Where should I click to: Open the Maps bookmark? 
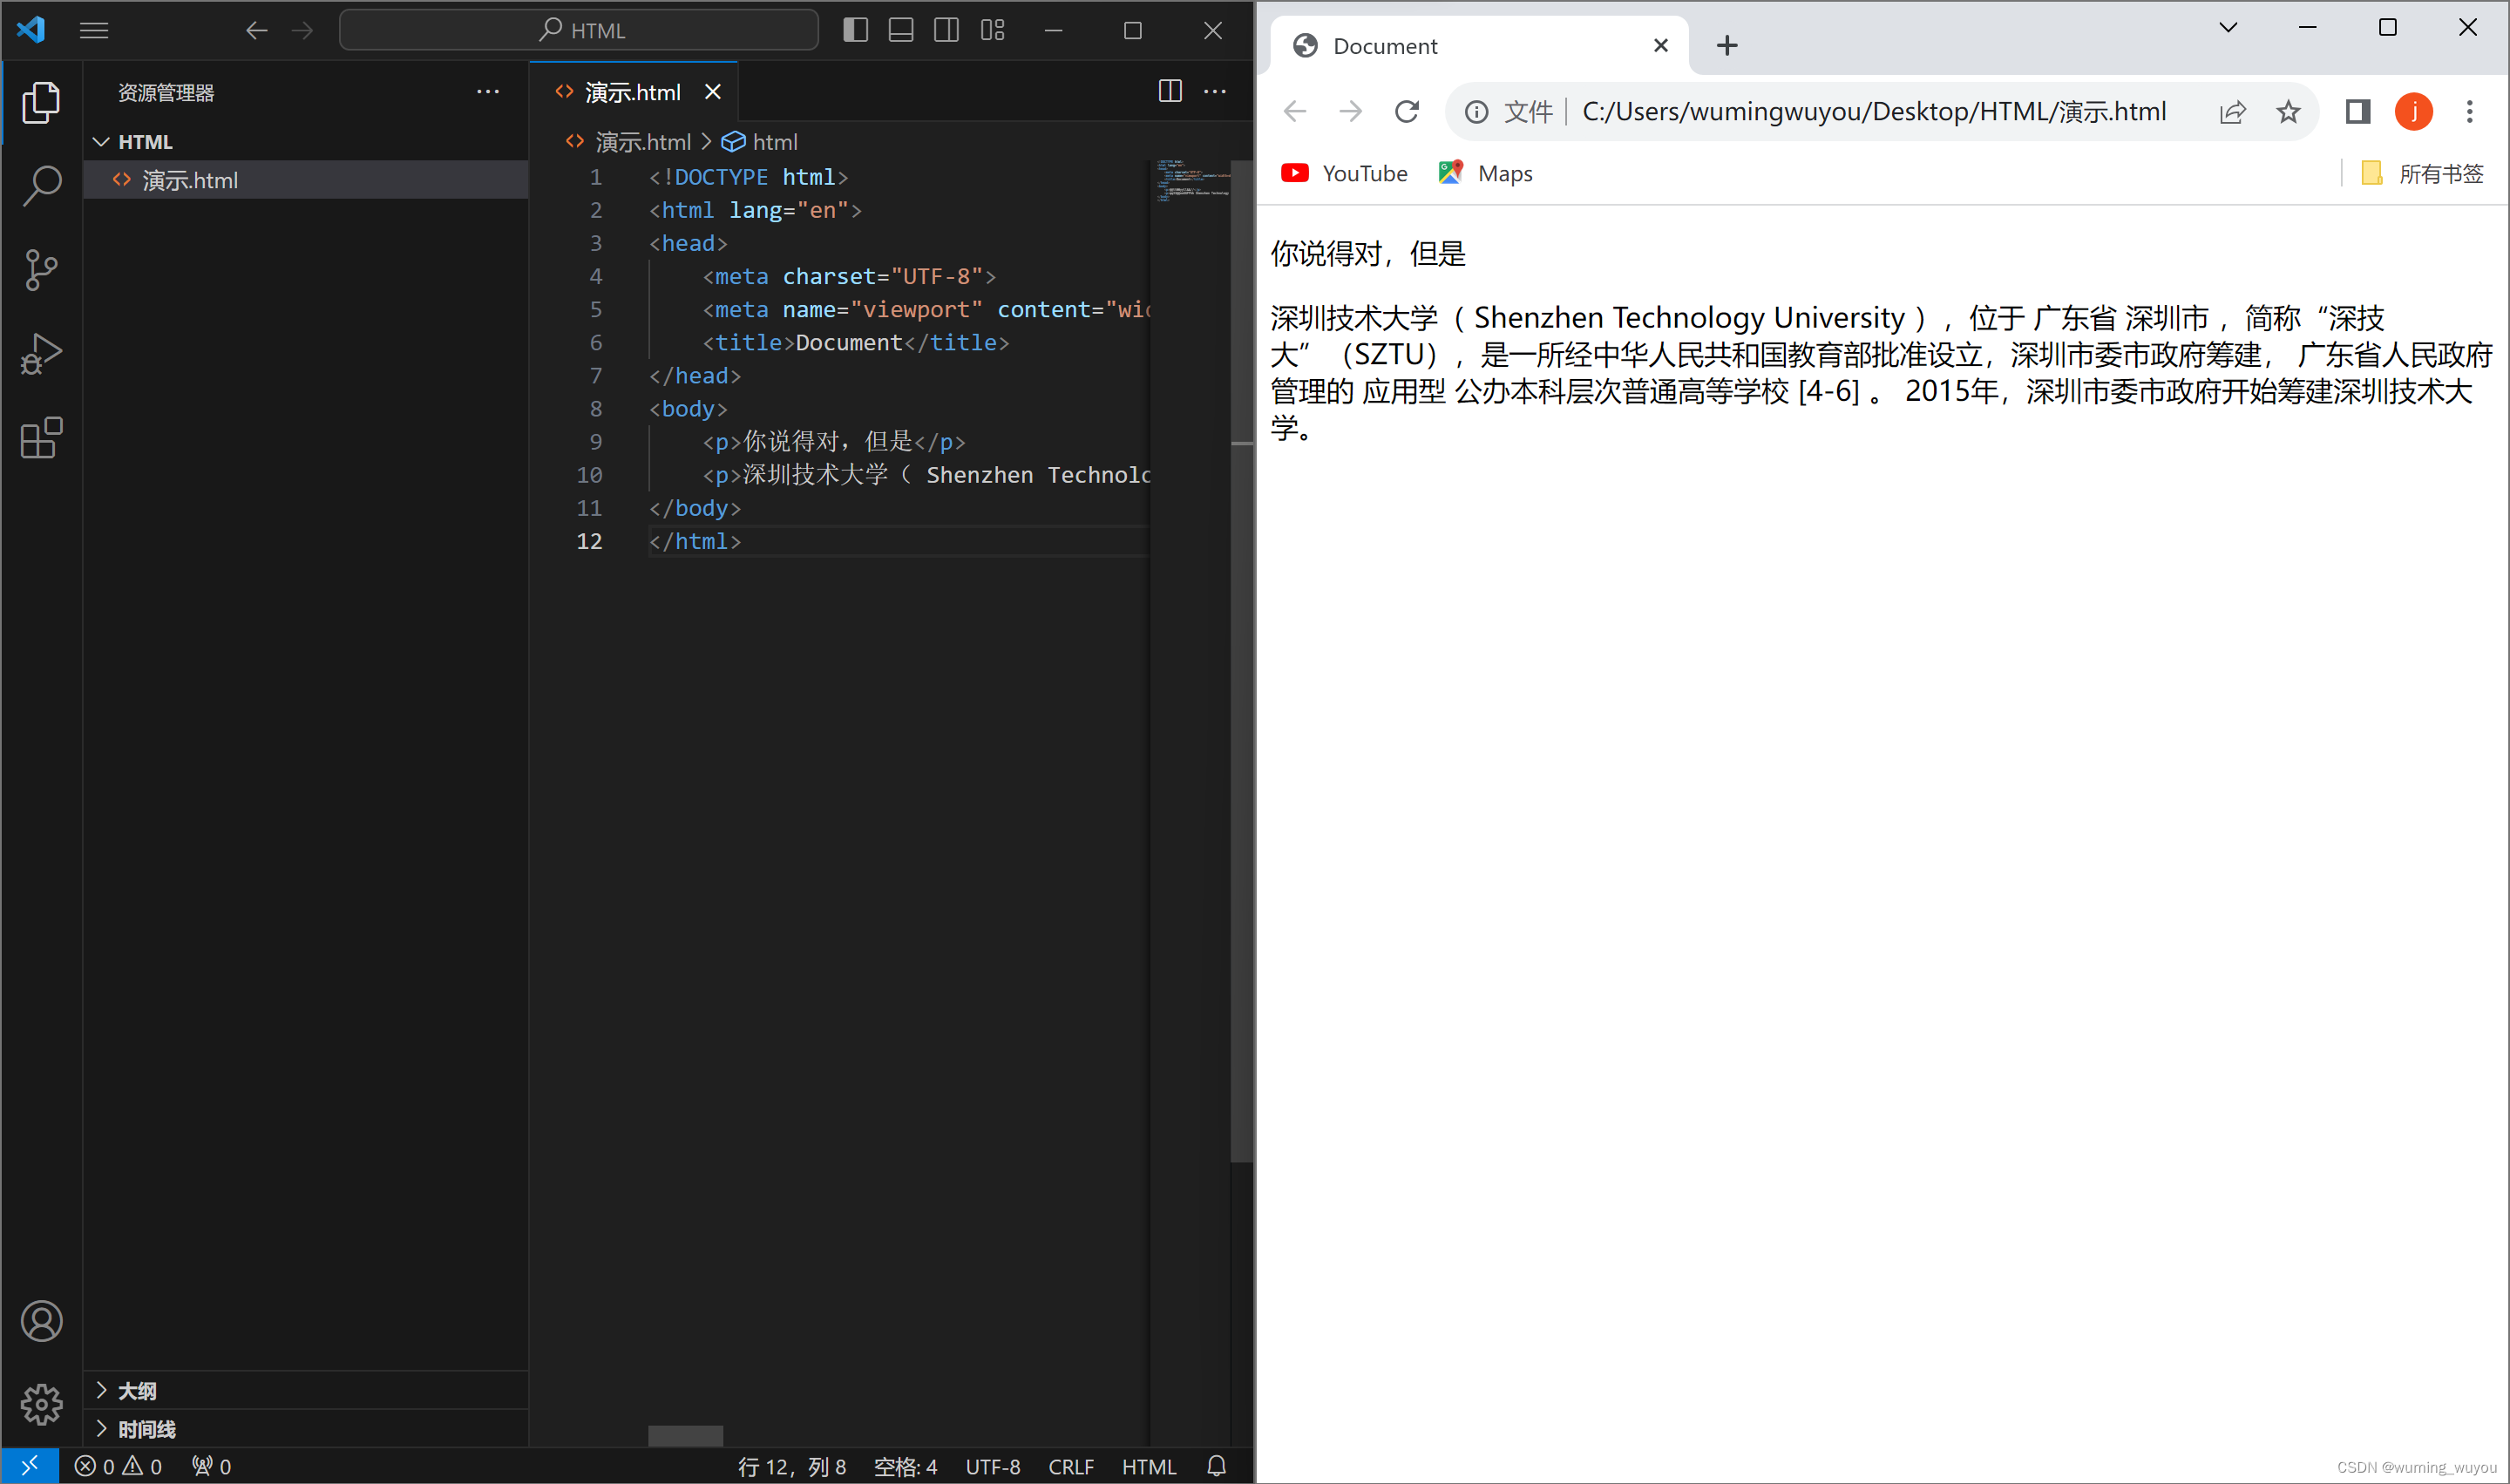[1484, 172]
